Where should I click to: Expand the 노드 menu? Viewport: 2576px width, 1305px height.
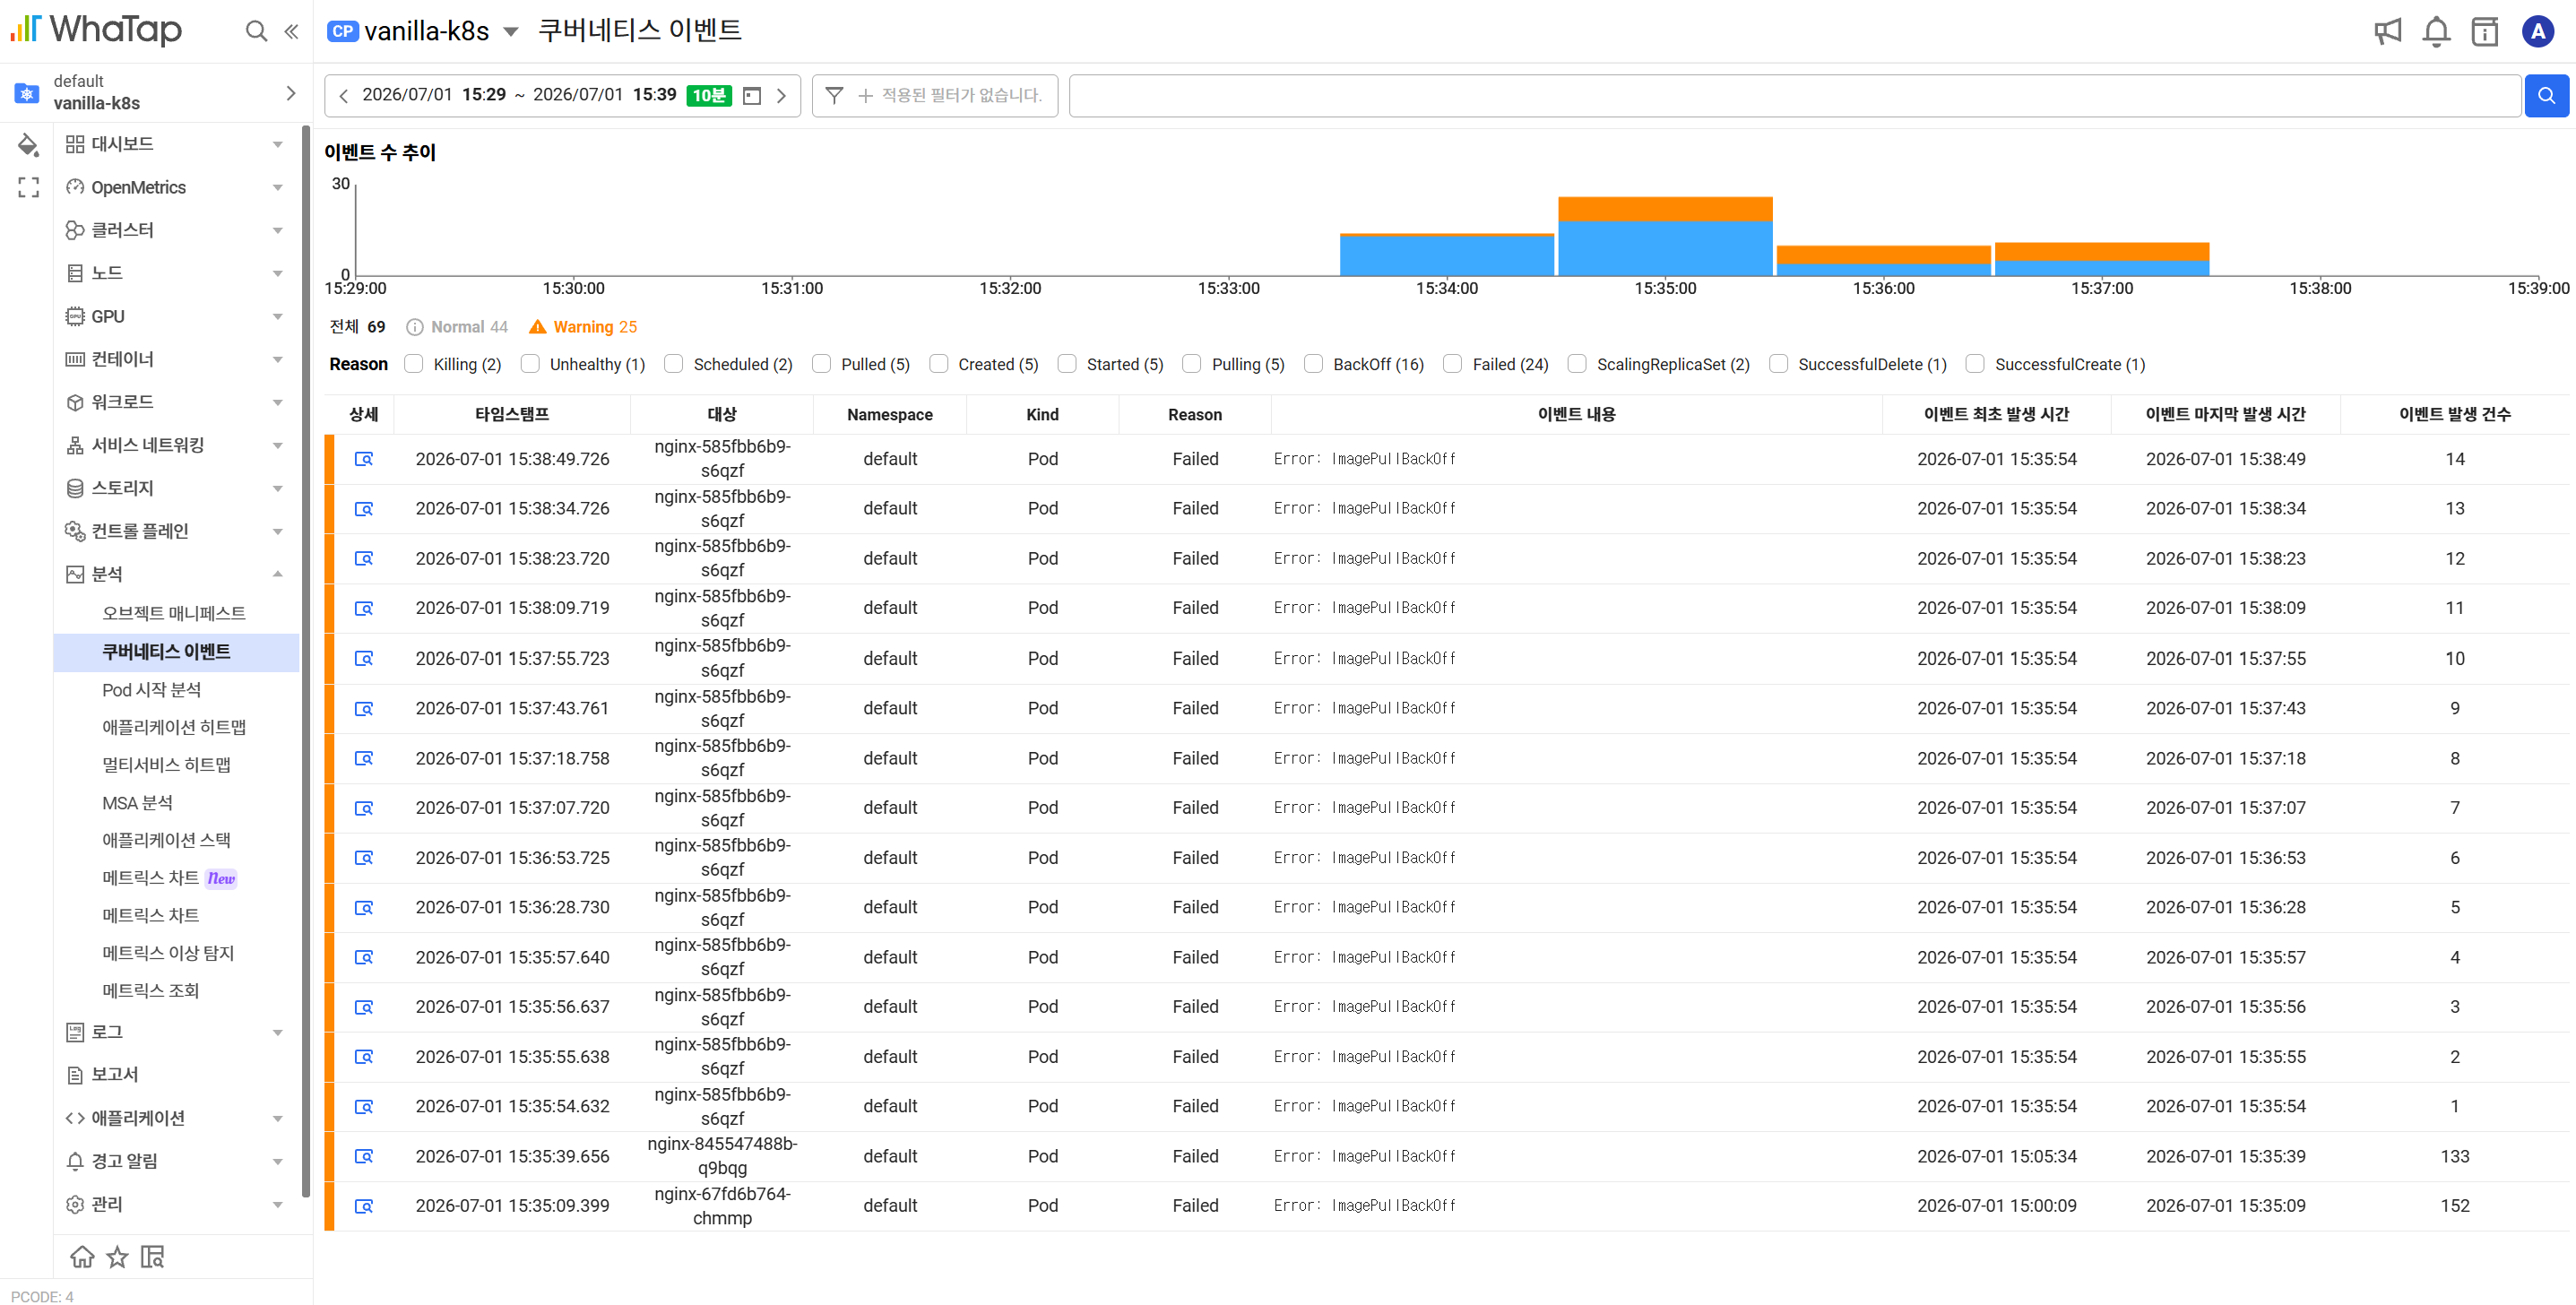click(277, 273)
